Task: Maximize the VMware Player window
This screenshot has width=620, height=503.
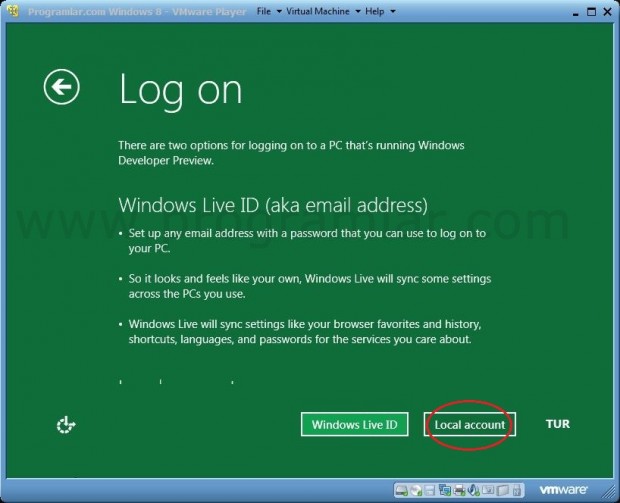Action: [591, 12]
